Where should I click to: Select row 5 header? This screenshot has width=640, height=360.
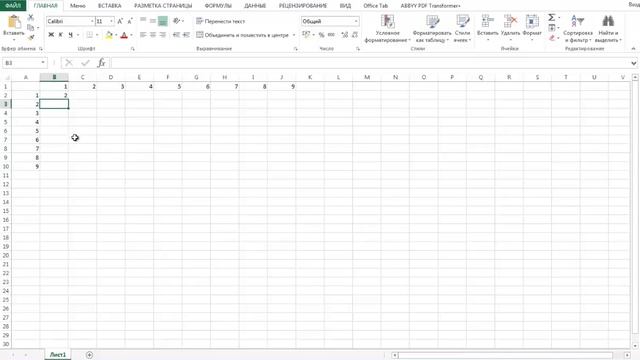[6, 122]
